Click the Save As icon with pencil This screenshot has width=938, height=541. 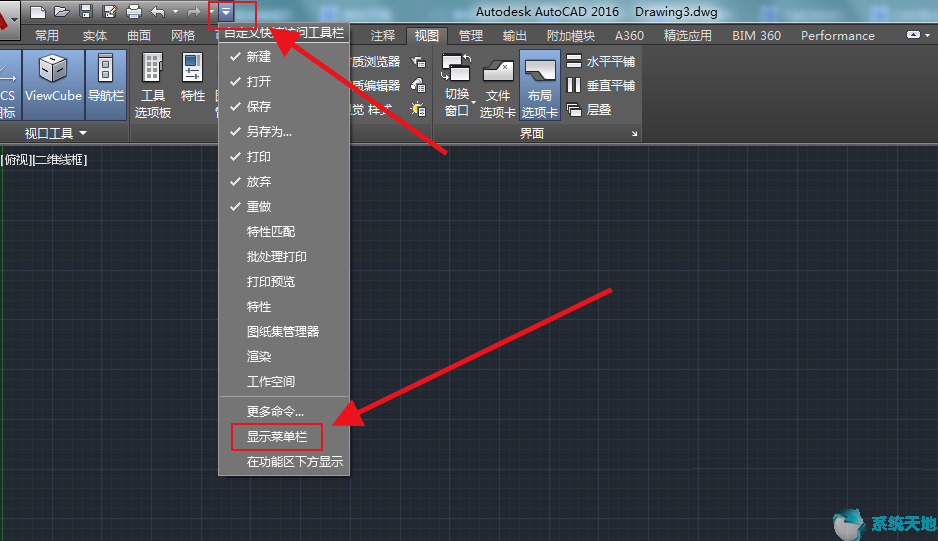(x=109, y=11)
